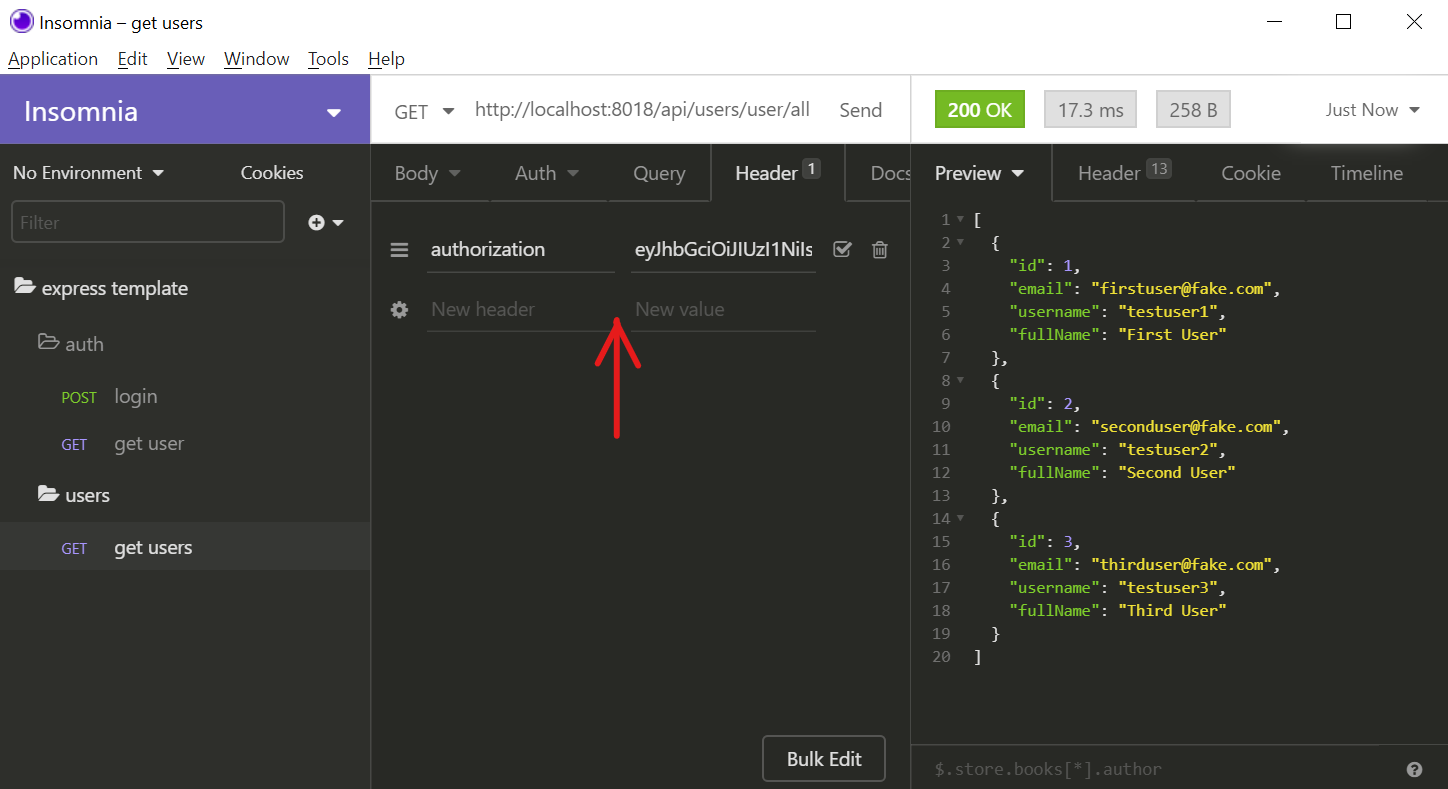Open the response Timeline tab

1367,173
